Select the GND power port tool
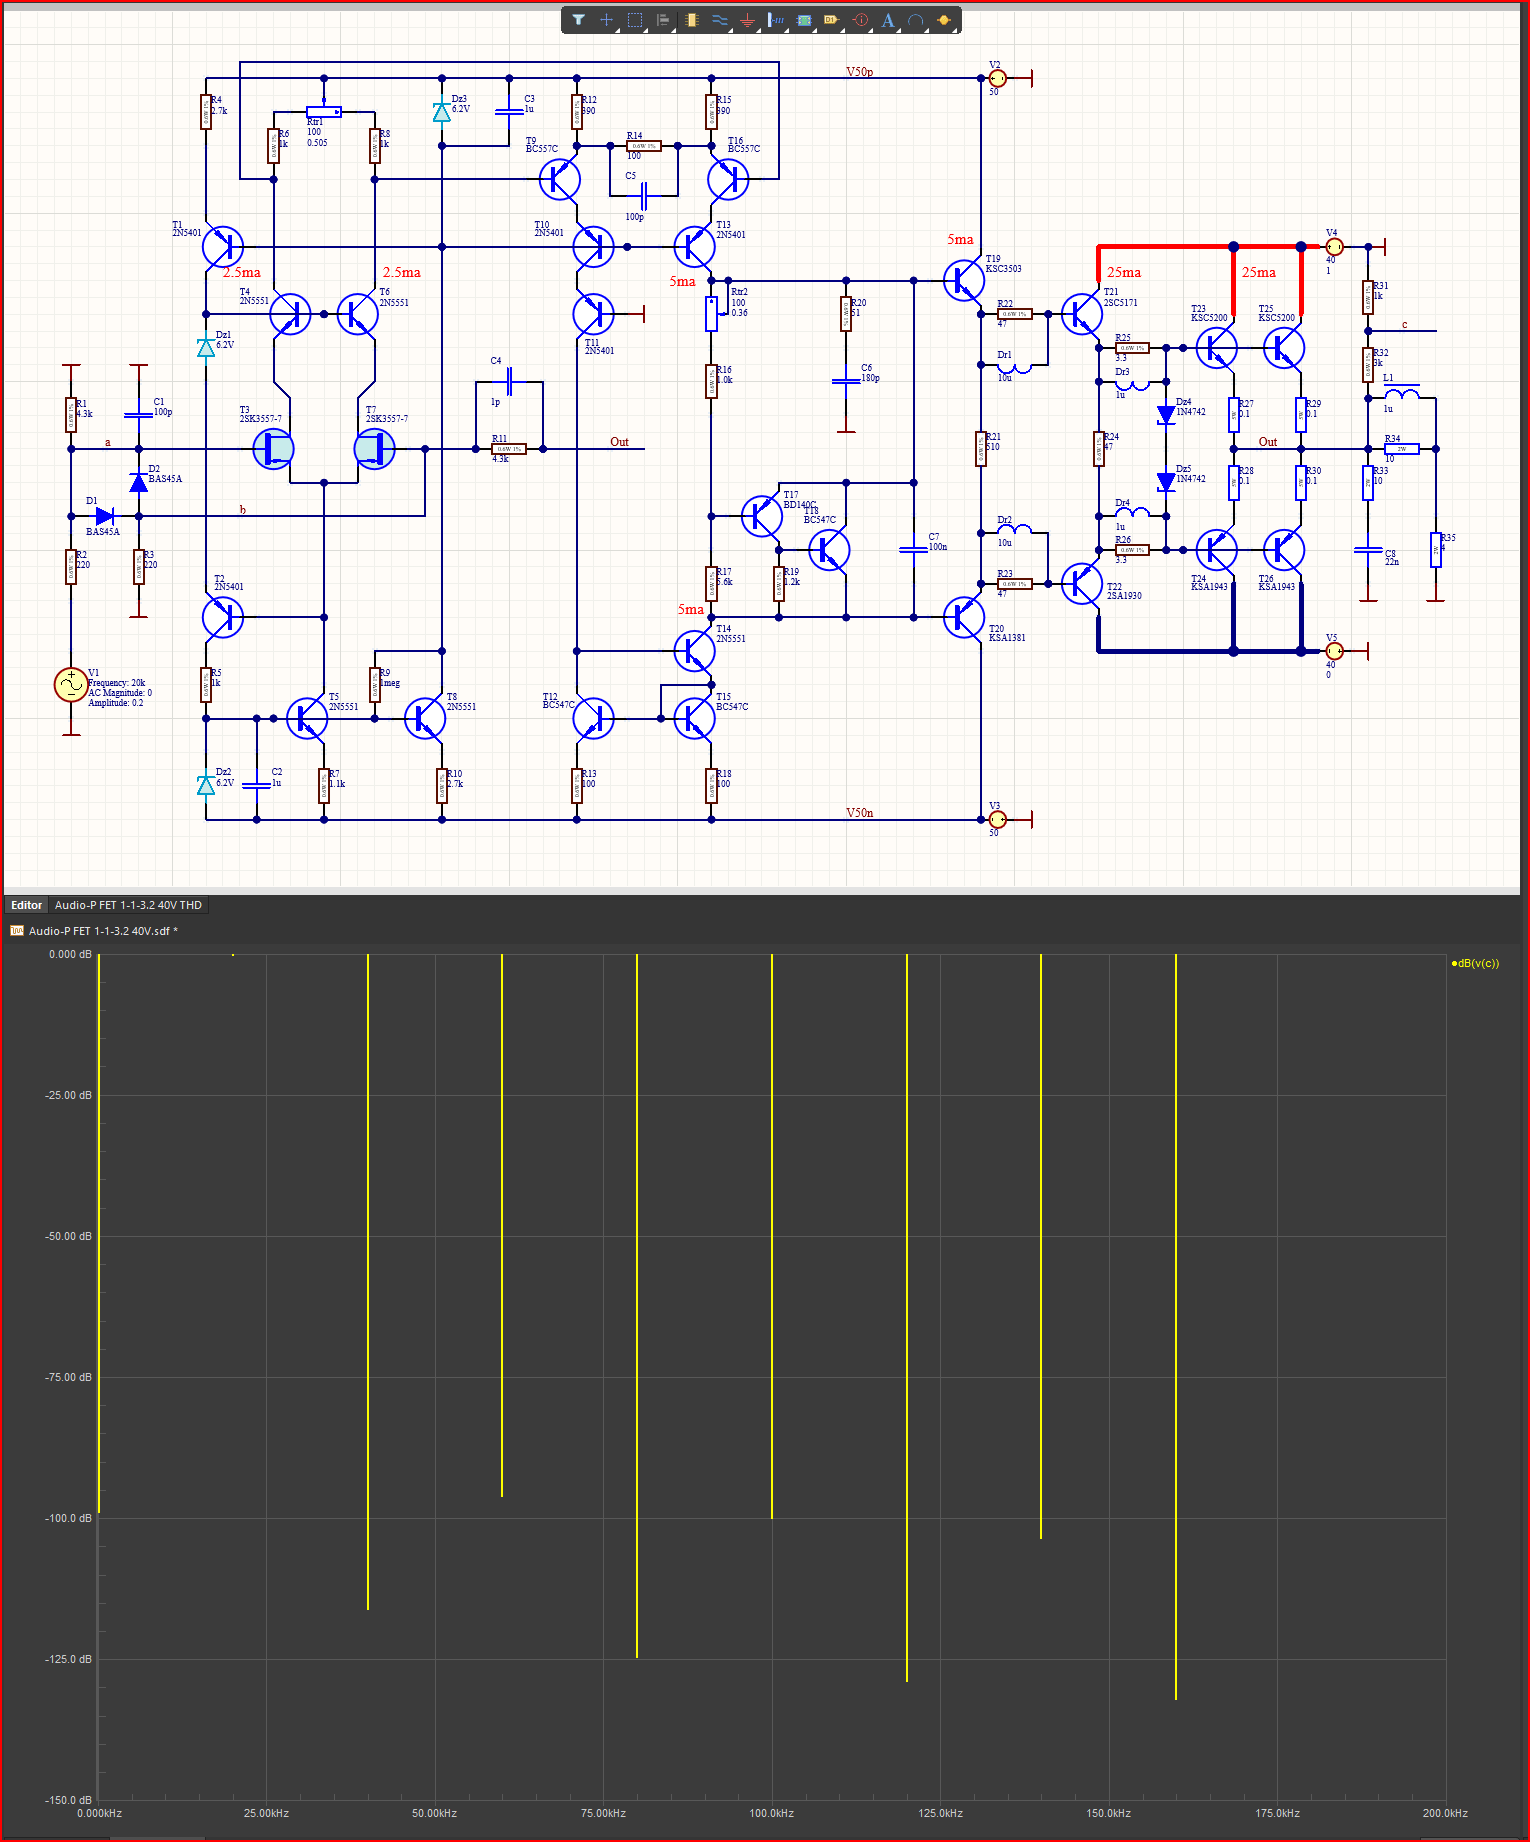Viewport: 1530px width, 1842px height. (747, 19)
